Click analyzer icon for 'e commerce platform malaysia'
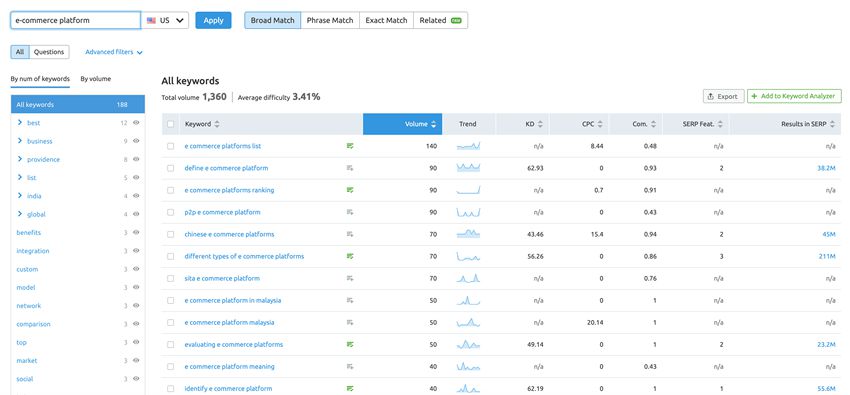Image resolution: width=850 pixels, height=395 pixels. (x=350, y=322)
